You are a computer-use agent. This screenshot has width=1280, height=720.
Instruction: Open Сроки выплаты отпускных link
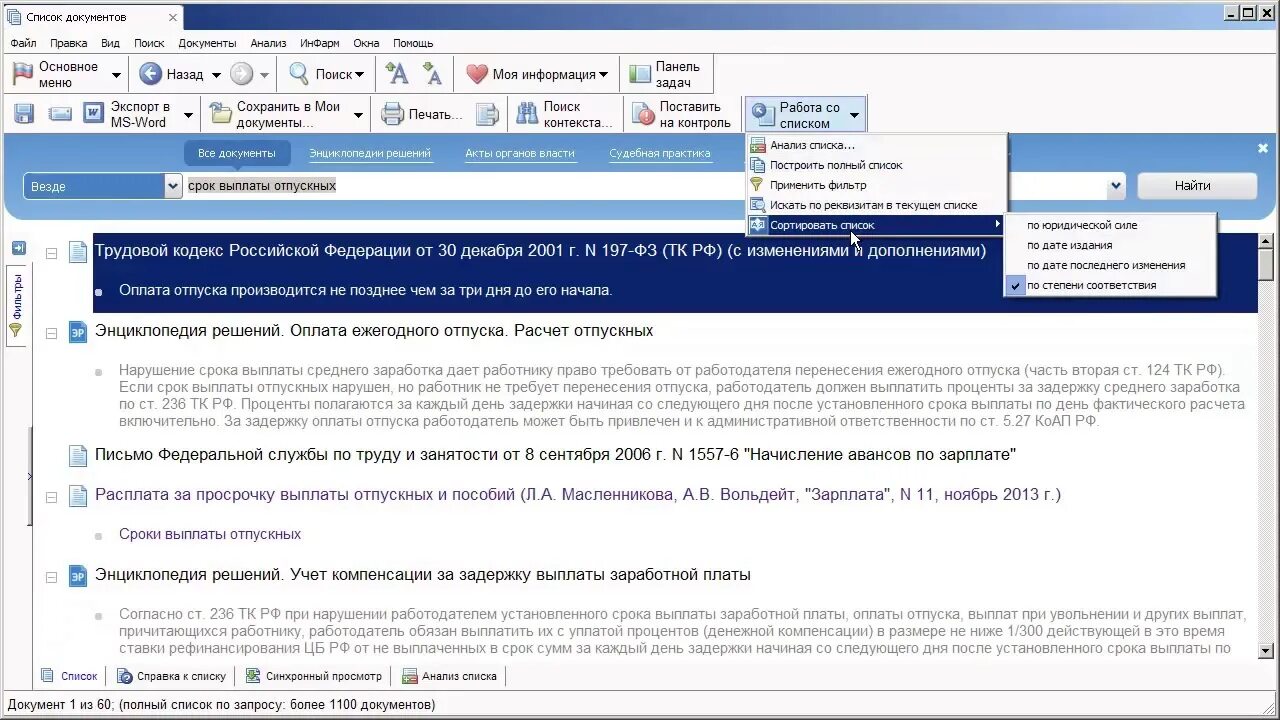point(210,534)
